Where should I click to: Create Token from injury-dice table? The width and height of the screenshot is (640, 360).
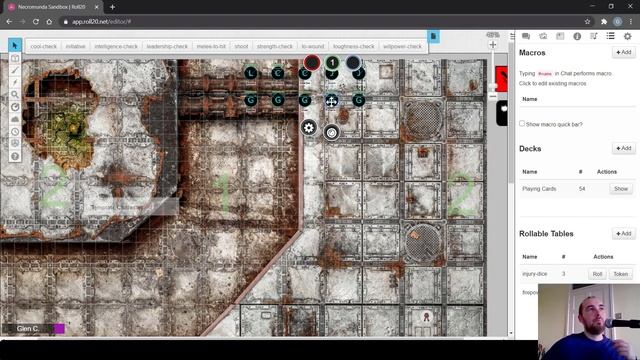click(620, 274)
